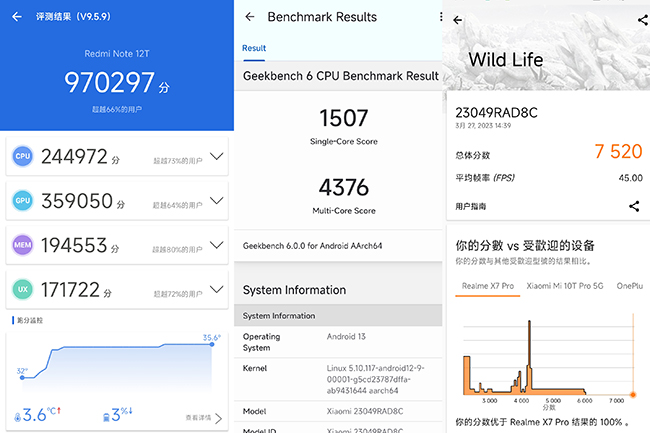Screen dimensions: 650x433
Task: Tap the Model Xiaomi 23049RAD8C row
Action: click(x=338, y=411)
